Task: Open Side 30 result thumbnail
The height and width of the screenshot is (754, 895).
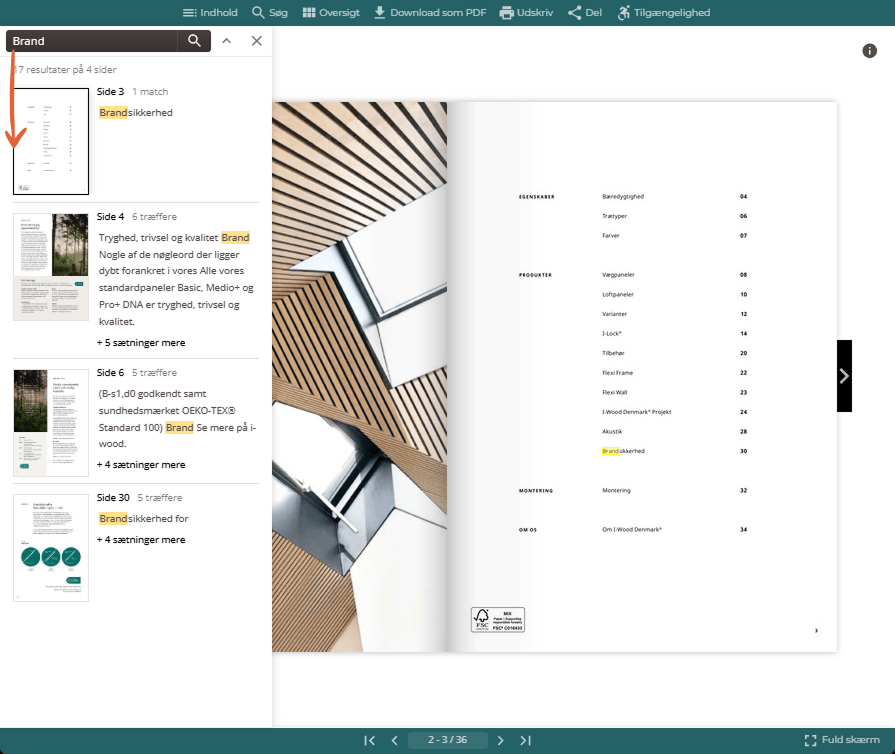Action: point(51,547)
